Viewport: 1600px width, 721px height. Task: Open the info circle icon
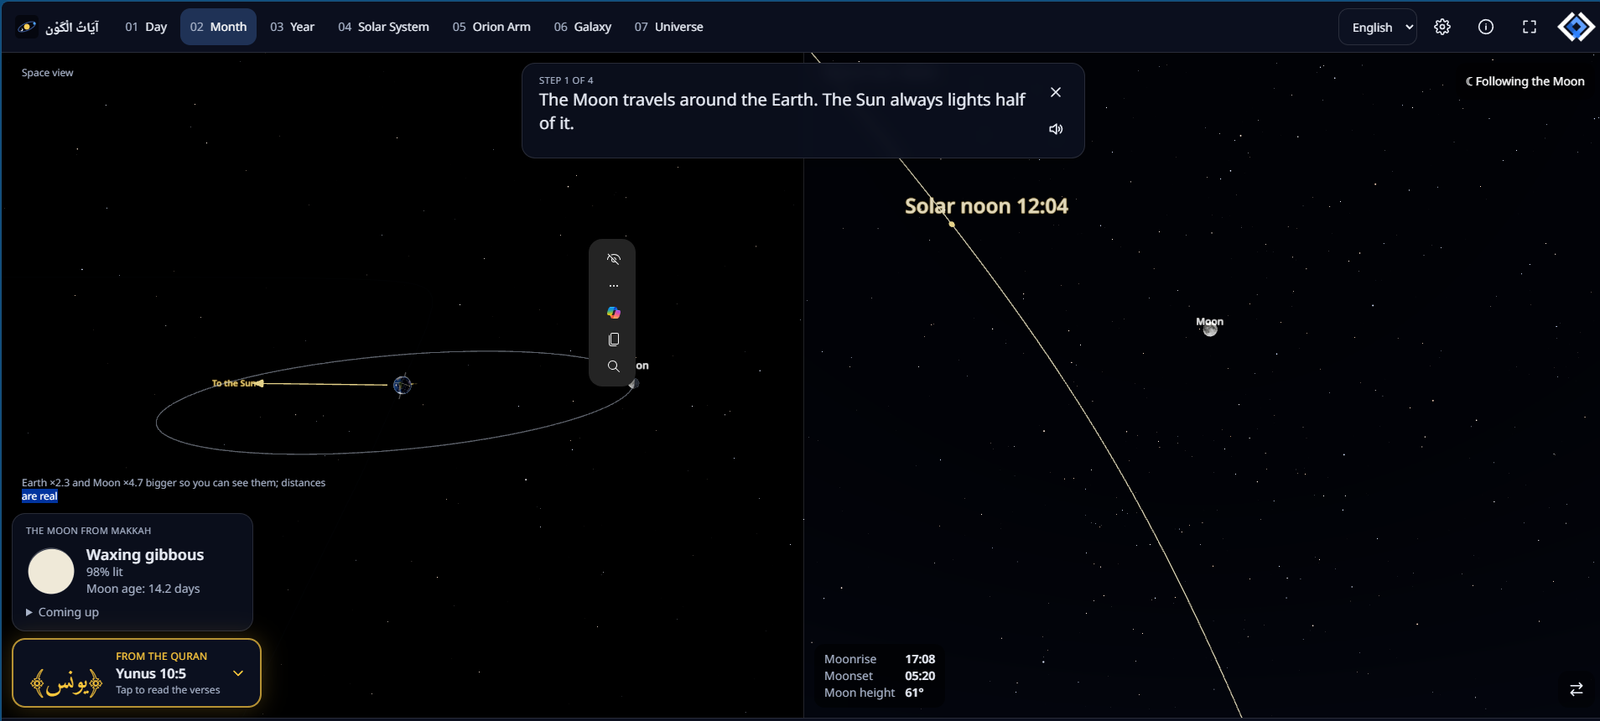pos(1486,27)
